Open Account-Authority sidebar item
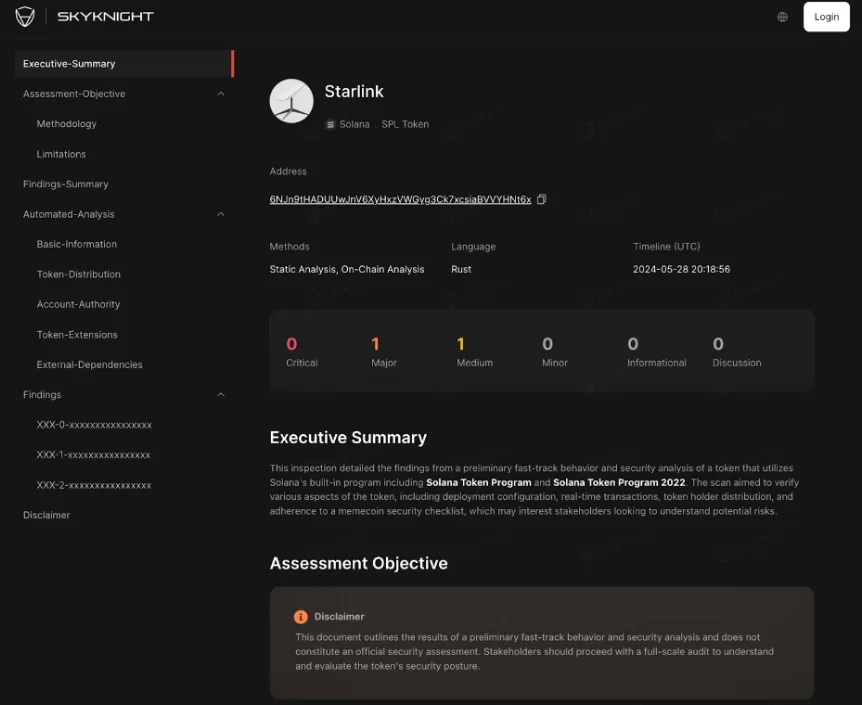The image size is (862, 705). (78, 304)
